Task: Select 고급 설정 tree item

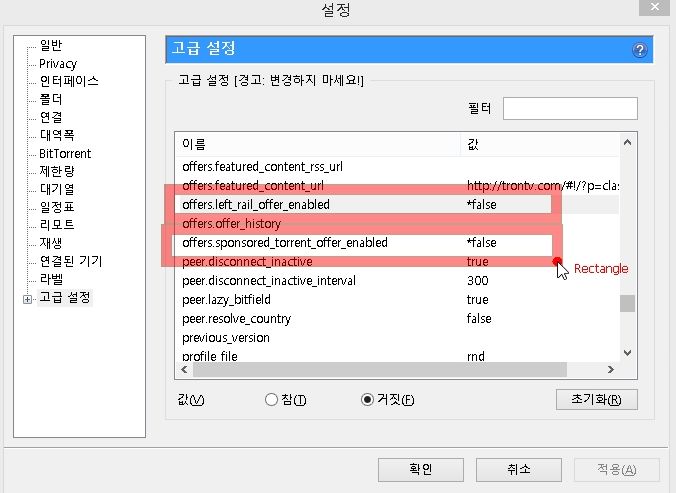Action: [65, 297]
